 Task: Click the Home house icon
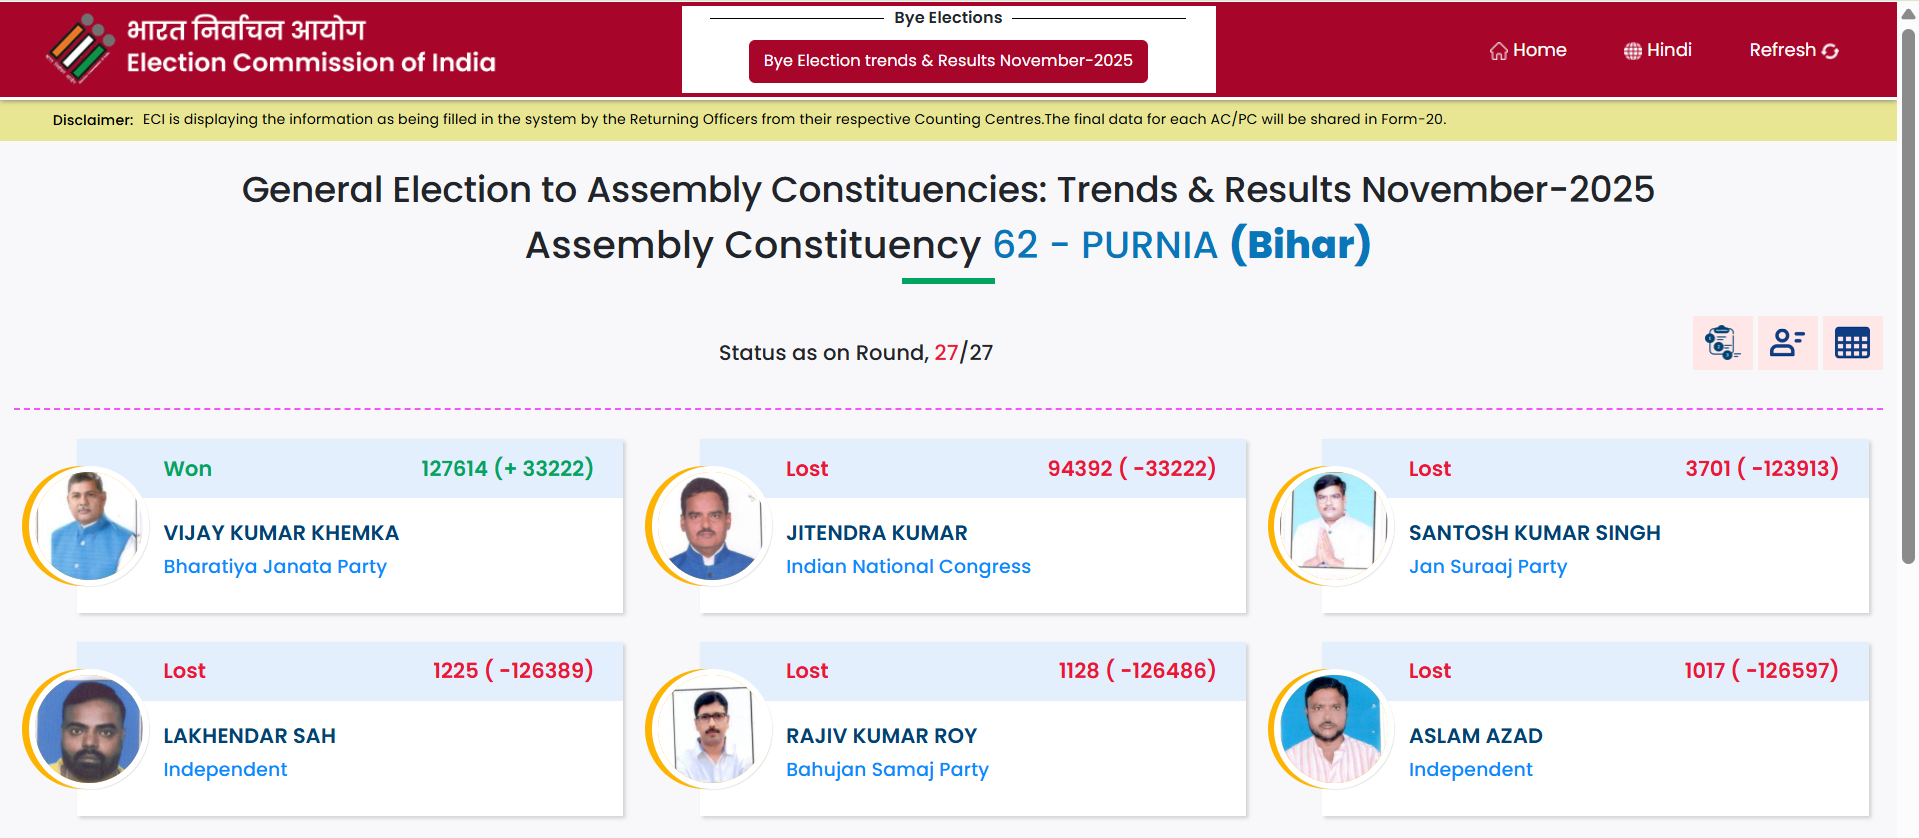pyautogui.click(x=1498, y=51)
